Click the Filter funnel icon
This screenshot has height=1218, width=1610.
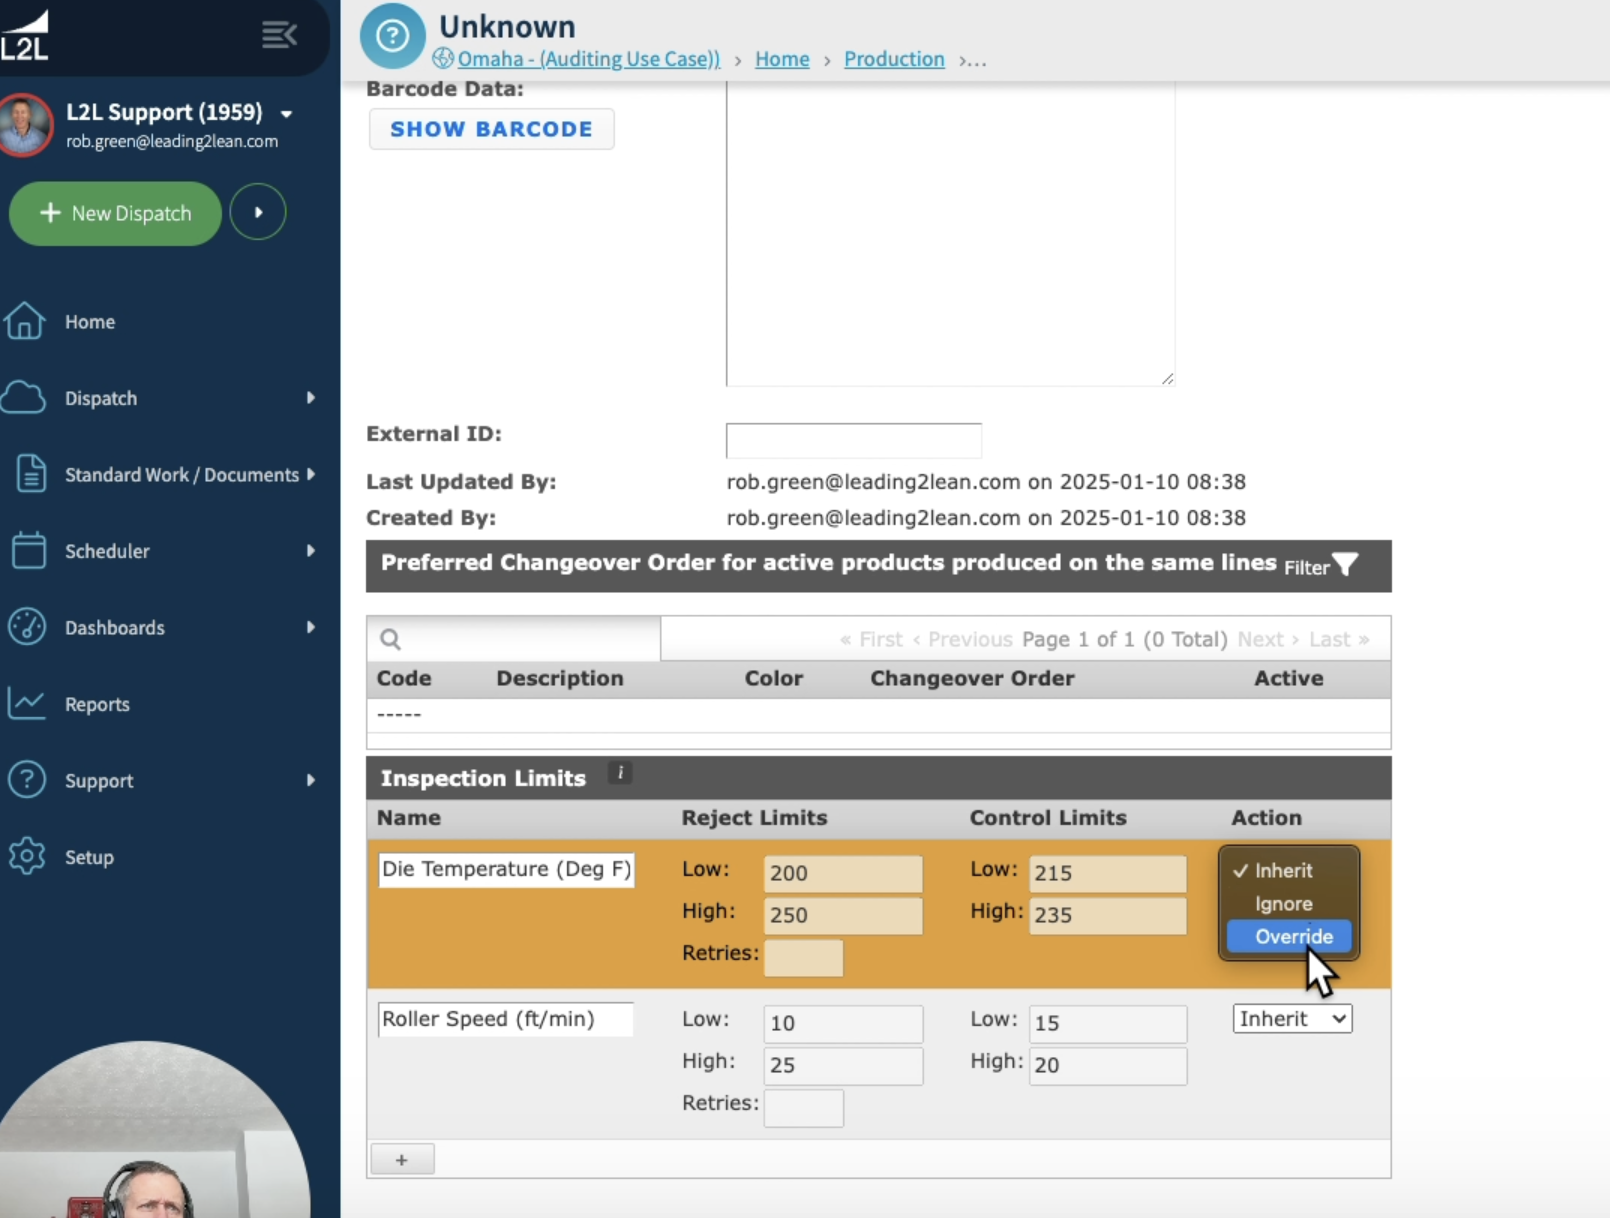[x=1346, y=565]
